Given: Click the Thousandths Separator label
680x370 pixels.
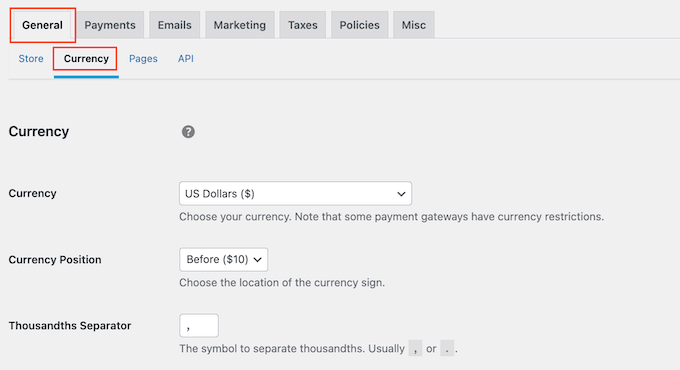Looking at the screenshot, I should pos(70,326).
